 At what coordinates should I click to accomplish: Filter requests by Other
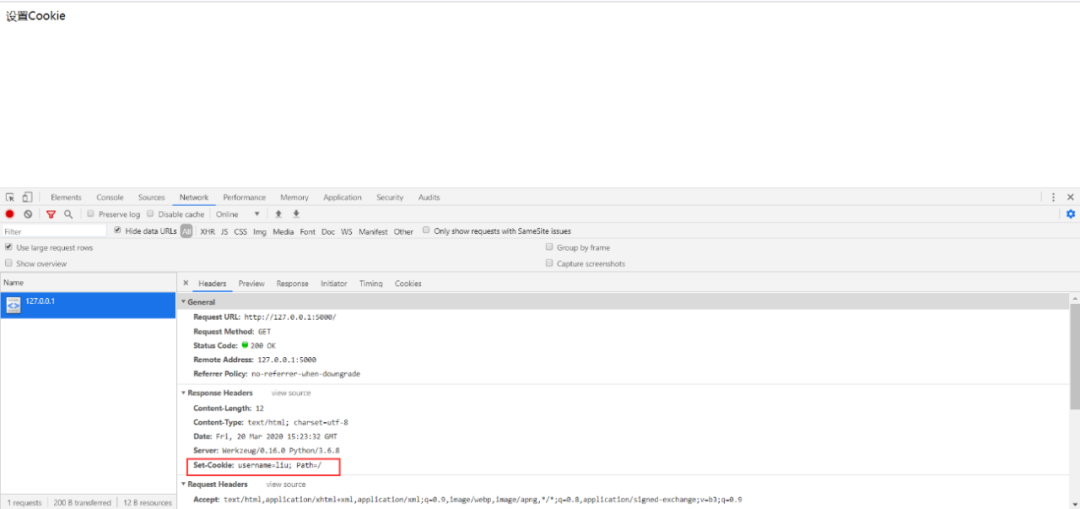click(x=404, y=231)
